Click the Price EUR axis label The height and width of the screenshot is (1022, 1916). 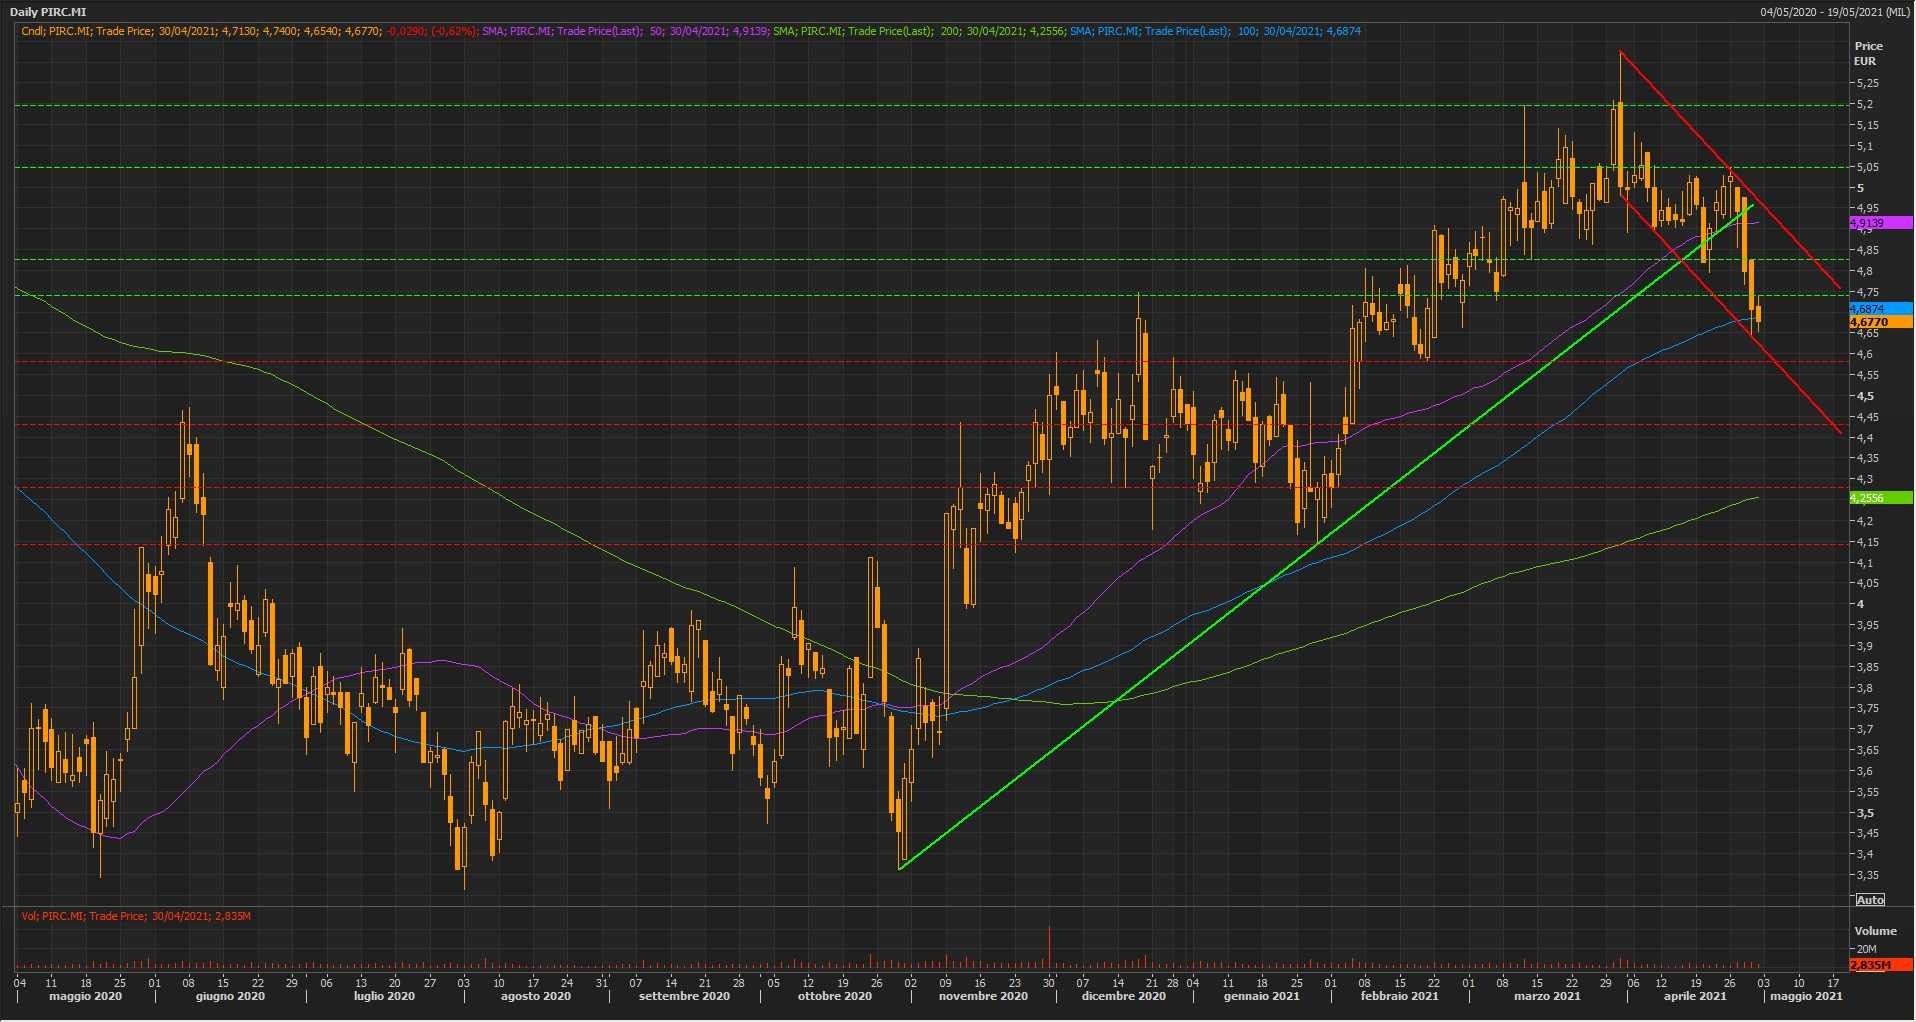point(1867,53)
